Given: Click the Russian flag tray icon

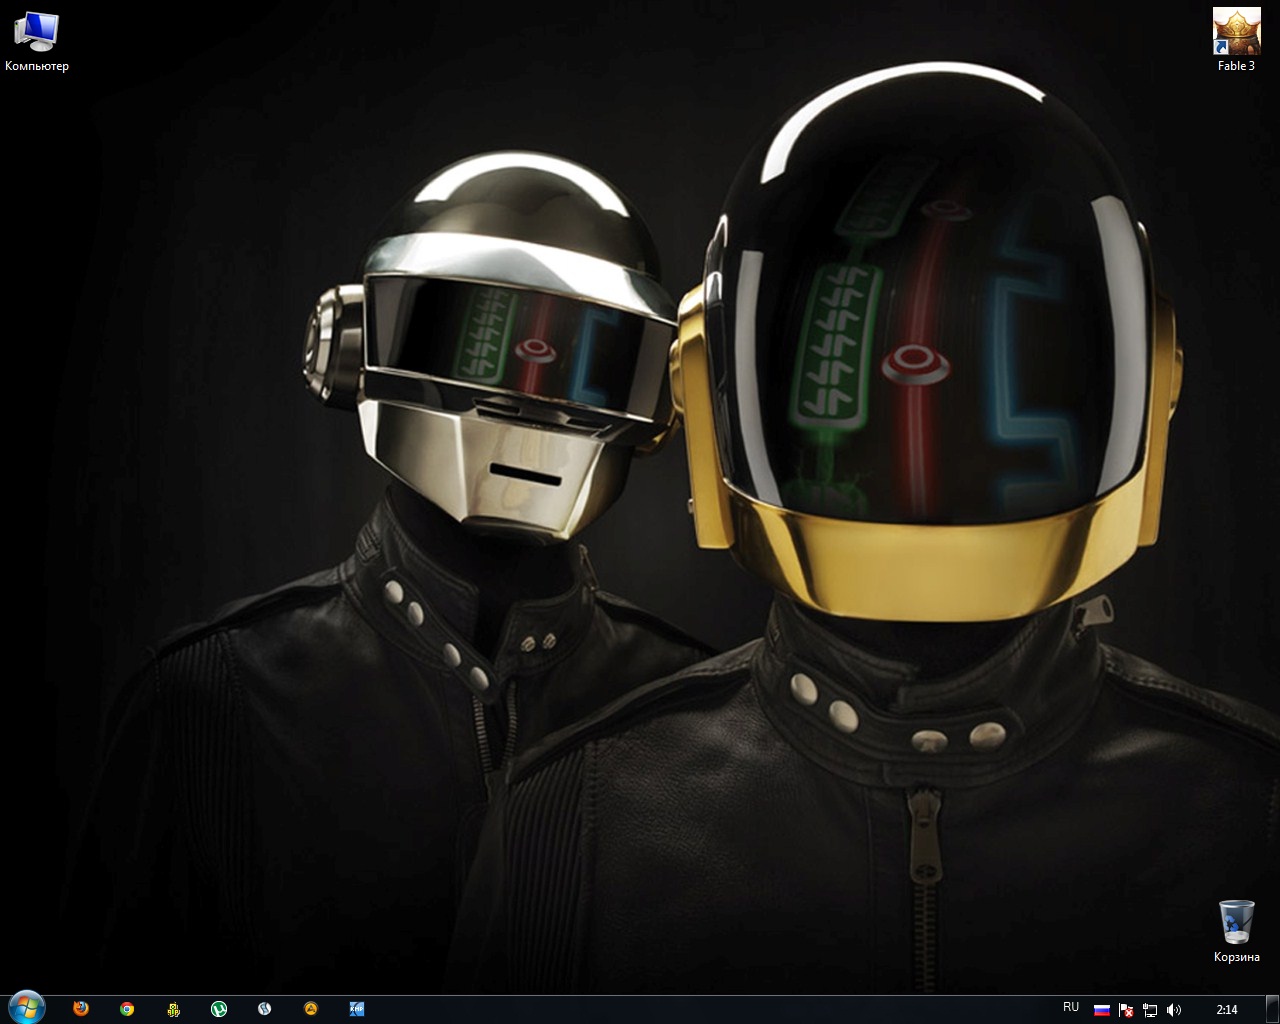Looking at the screenshot, I should (1102, 1010).
